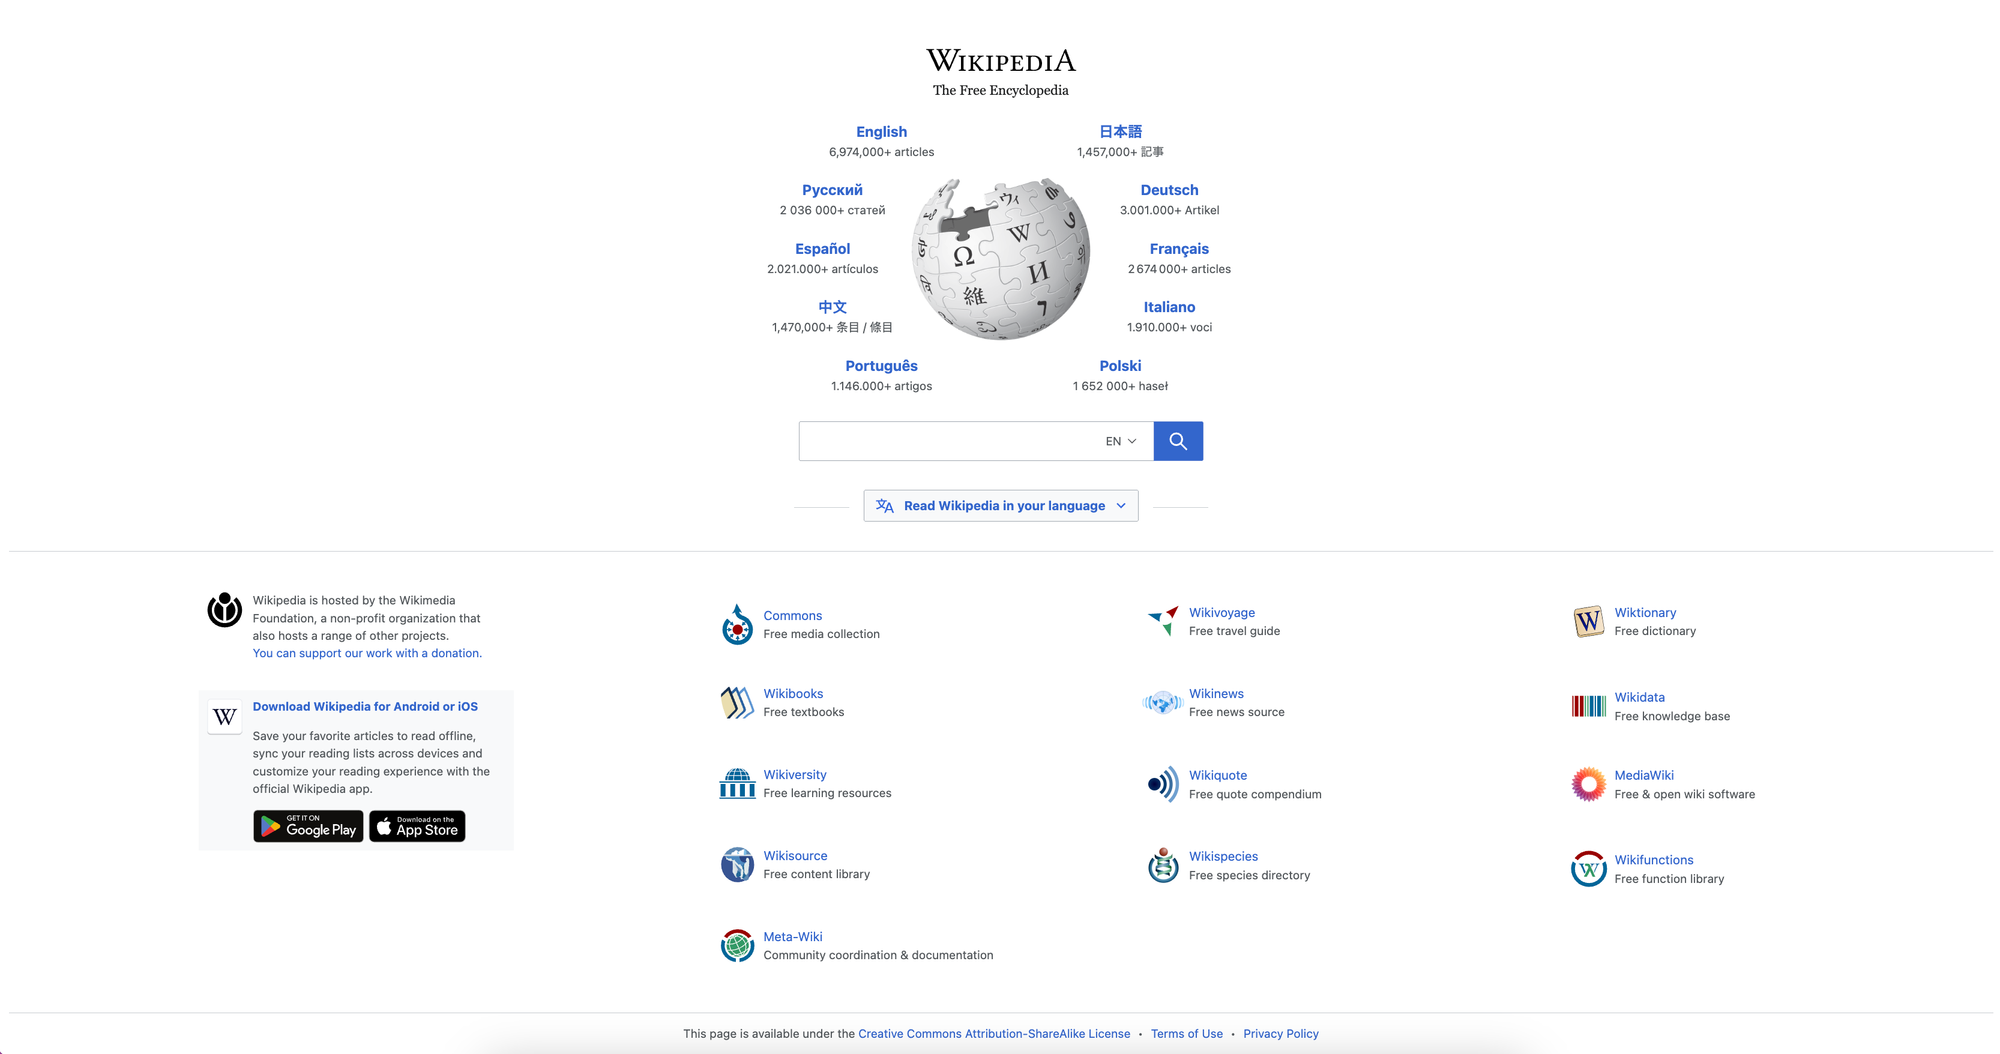Open the Download on the App Store badge
This screenshot has width=2000, height=1054.
tap(417, 826)
